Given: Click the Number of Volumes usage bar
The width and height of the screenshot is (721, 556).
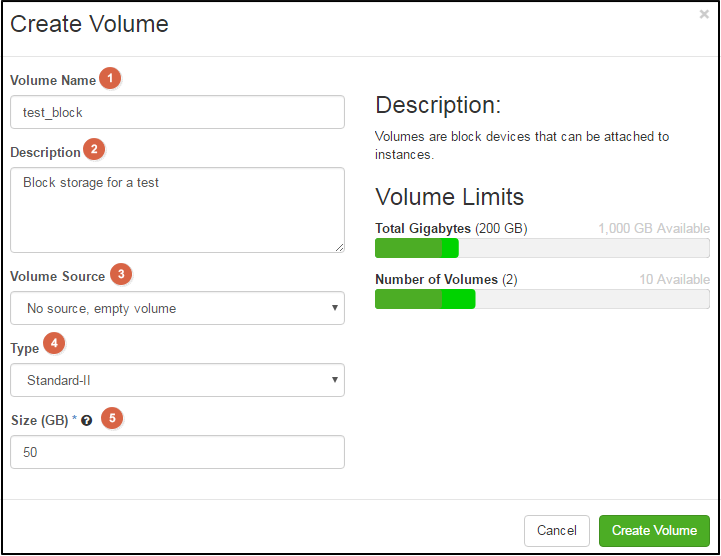Looking at the screenshot, I should [x=541, y=299].
